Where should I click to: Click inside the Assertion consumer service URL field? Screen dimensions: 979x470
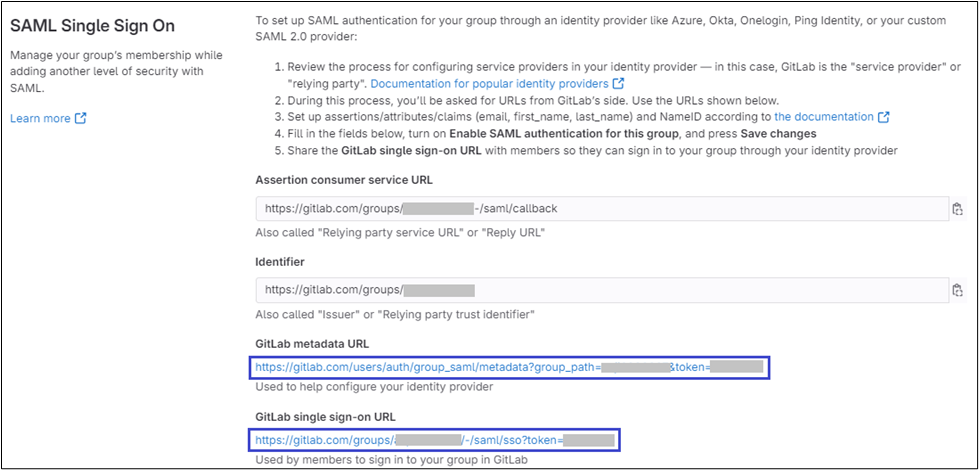(600, 208)
